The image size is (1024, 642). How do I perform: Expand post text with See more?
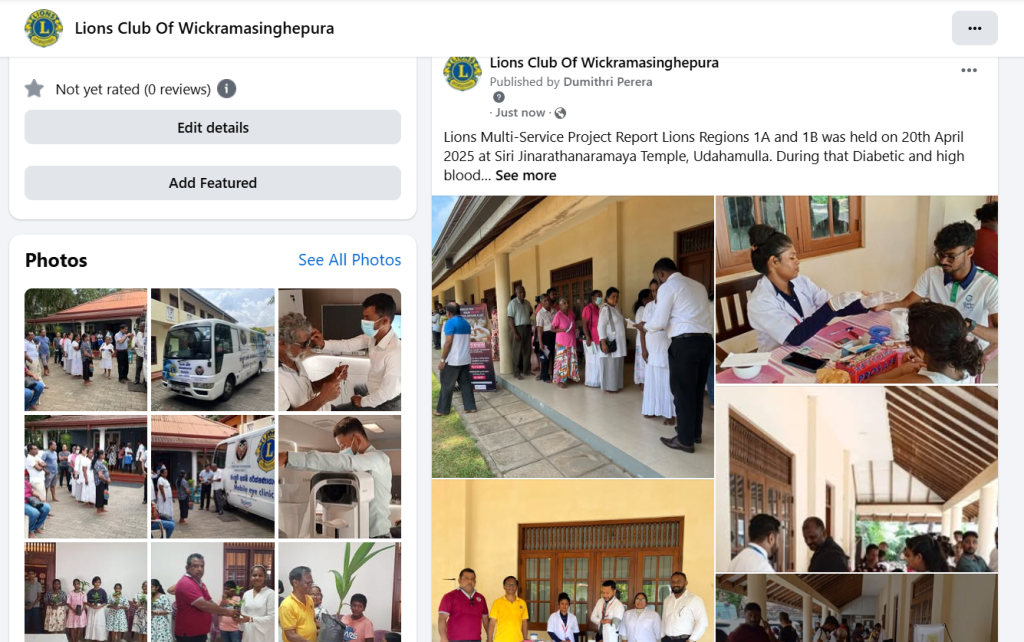(x=526, y=176)
